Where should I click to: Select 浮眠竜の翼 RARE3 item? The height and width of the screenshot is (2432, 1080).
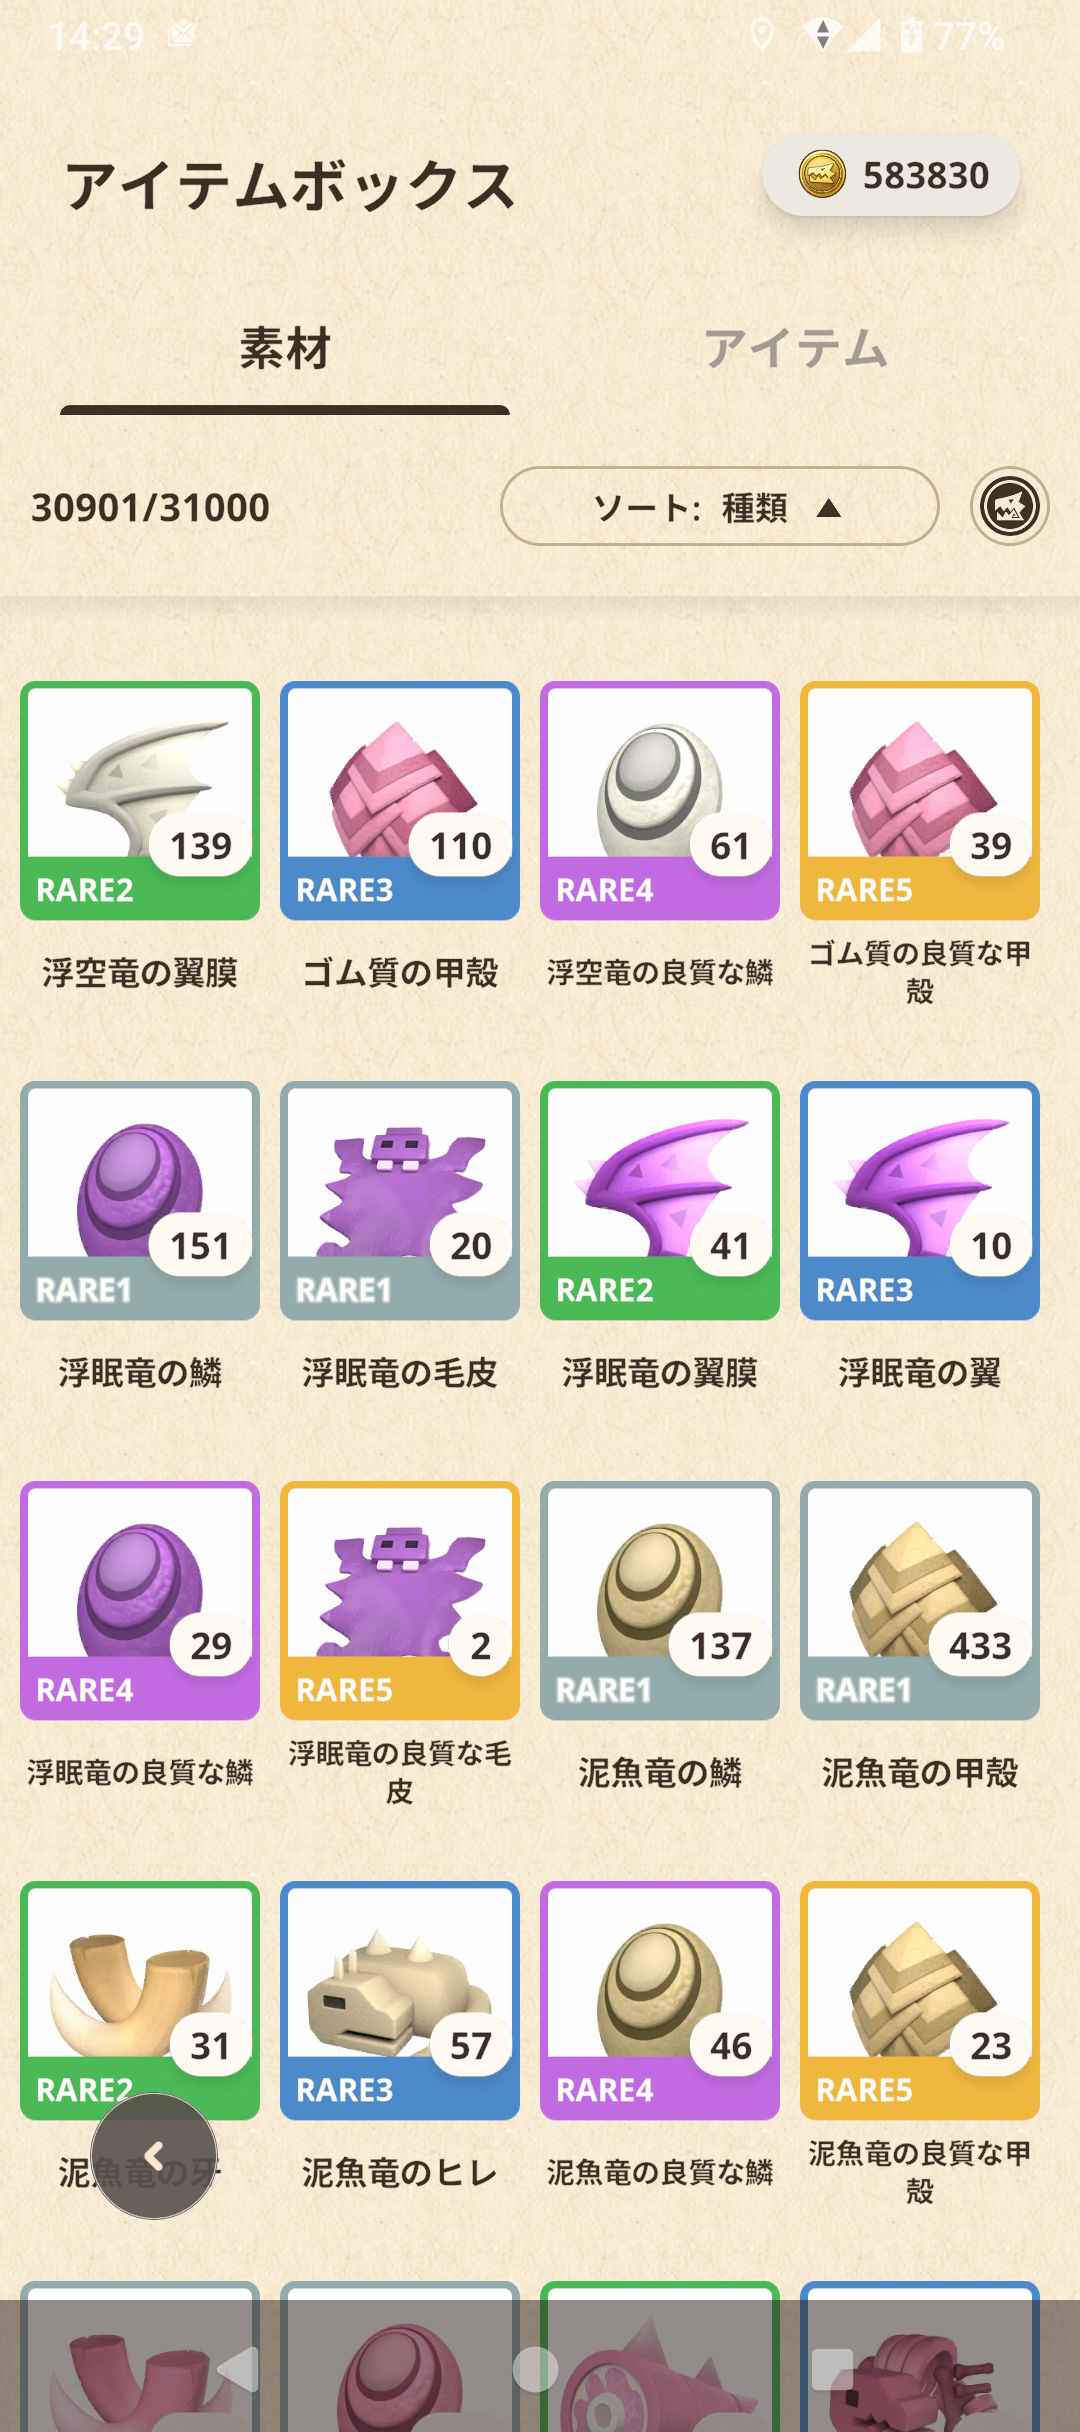pyautogui.click(x=920, y=1201)
